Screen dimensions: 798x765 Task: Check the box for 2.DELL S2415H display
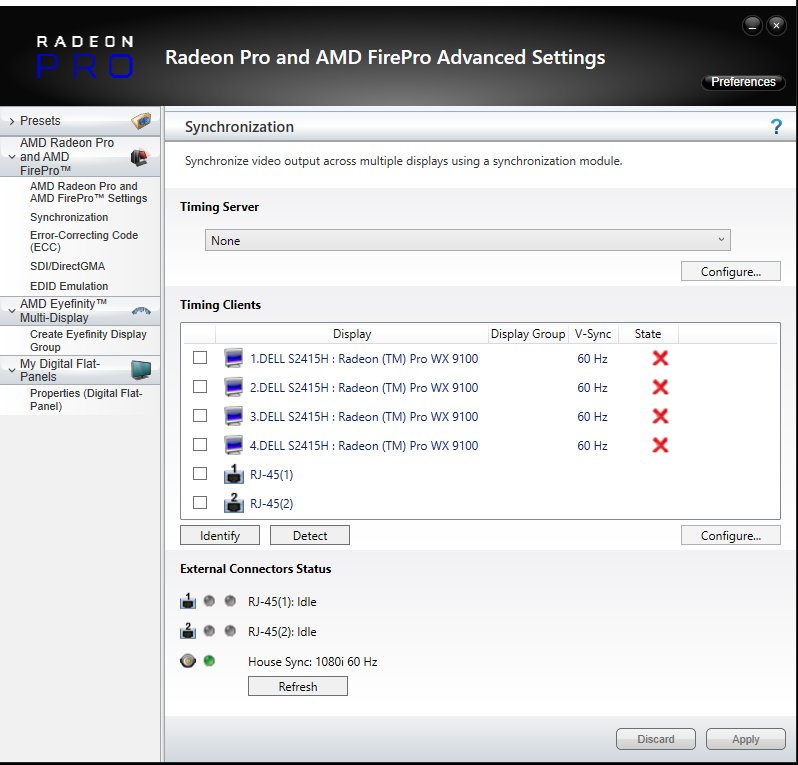(200, 387)
